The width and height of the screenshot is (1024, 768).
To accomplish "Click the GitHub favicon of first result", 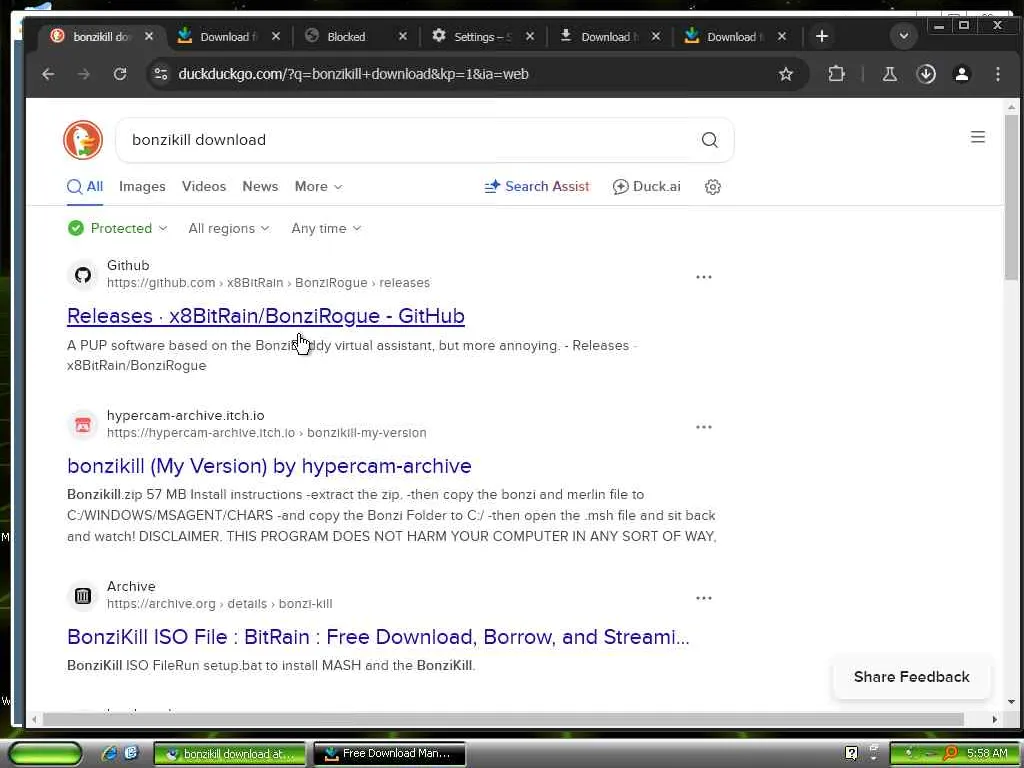I will 83,275.
